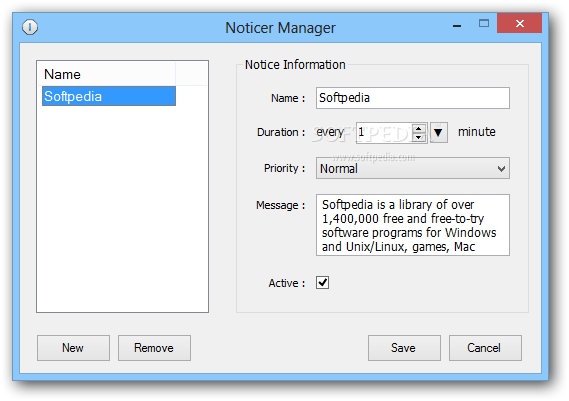Click the Cancel button
This screenshot has width=569, height=401.
(x=485, y=348)
